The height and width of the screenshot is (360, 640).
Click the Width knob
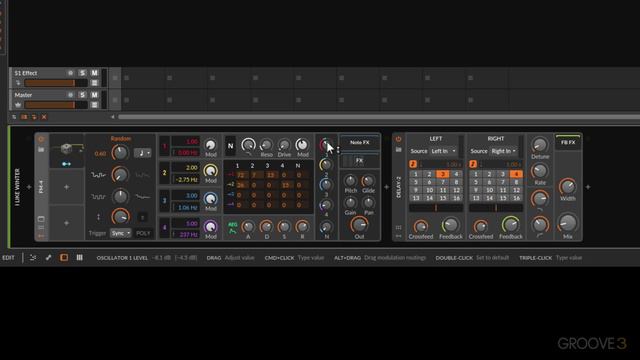567,187
